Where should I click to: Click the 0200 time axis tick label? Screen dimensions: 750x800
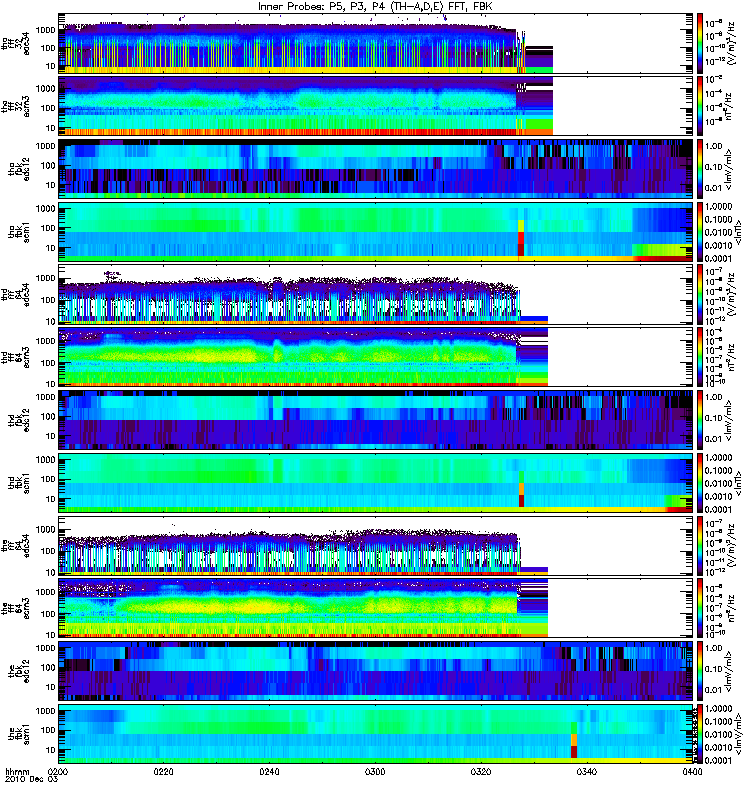58,772
